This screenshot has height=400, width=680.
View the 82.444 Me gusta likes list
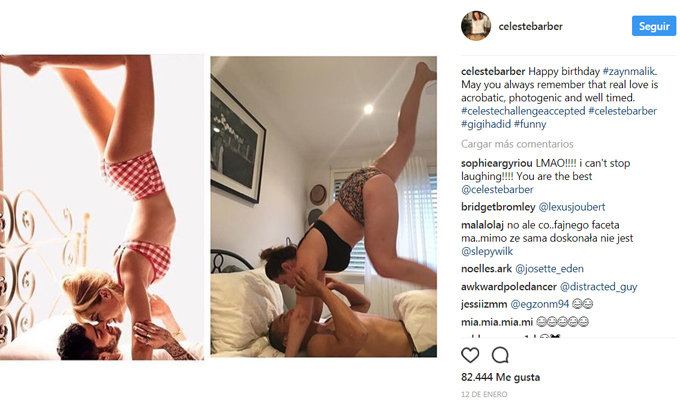pyautogui.click(x=500, y=377)
